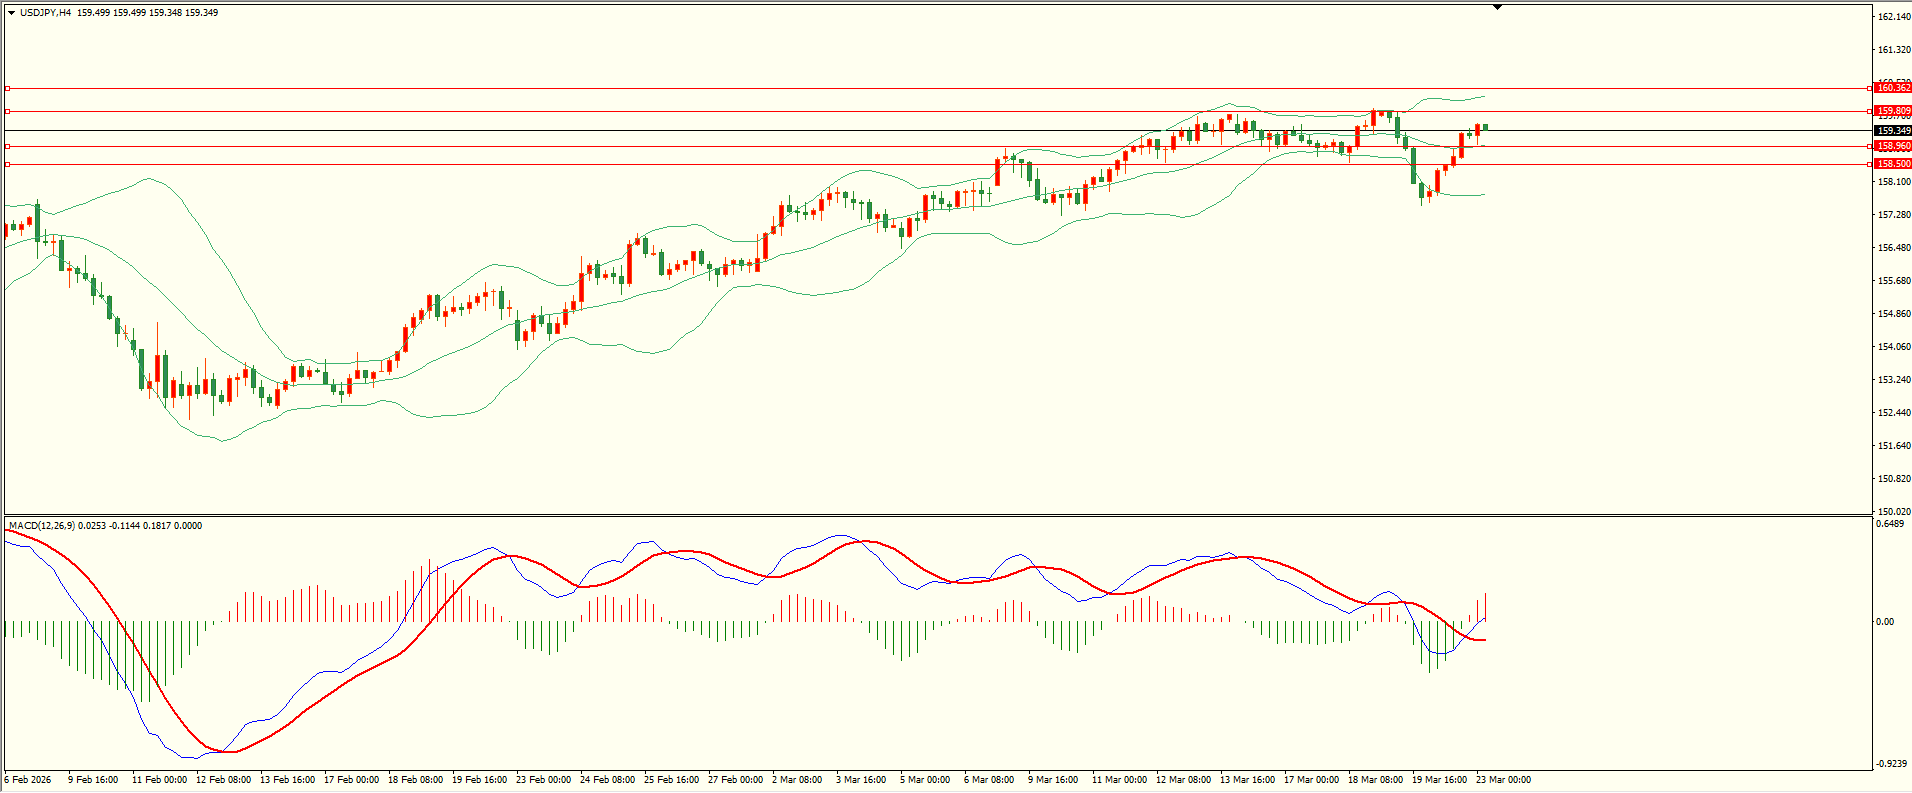Viewport: 1912px width, 793px height.
Task: Click the 0.6489 MACD scale value
Action: click(1889, 524)
